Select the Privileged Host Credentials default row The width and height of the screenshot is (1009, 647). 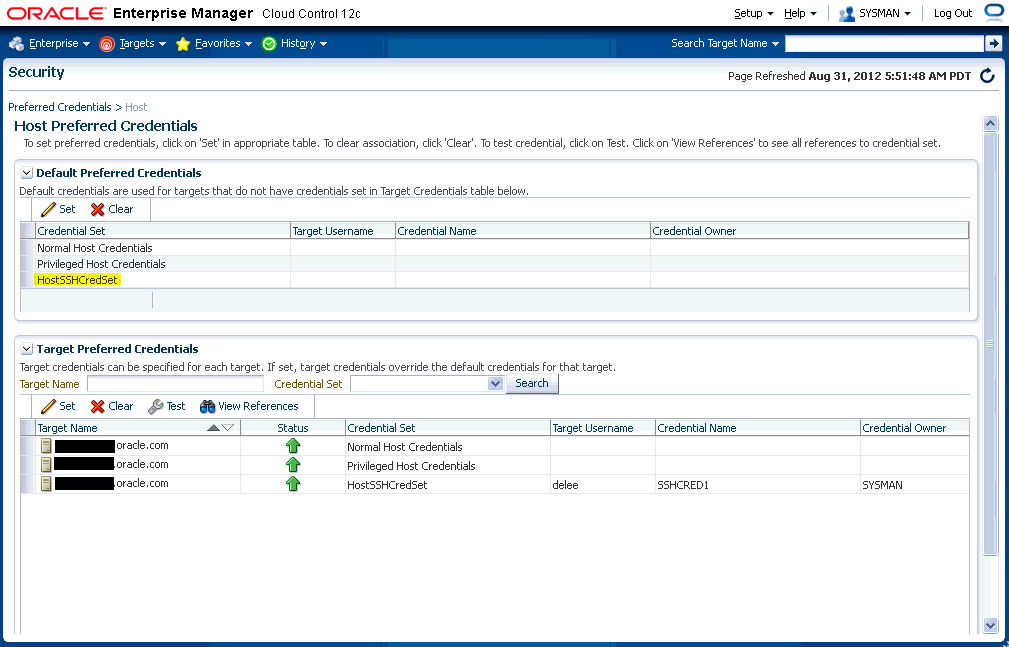[494, 264]
